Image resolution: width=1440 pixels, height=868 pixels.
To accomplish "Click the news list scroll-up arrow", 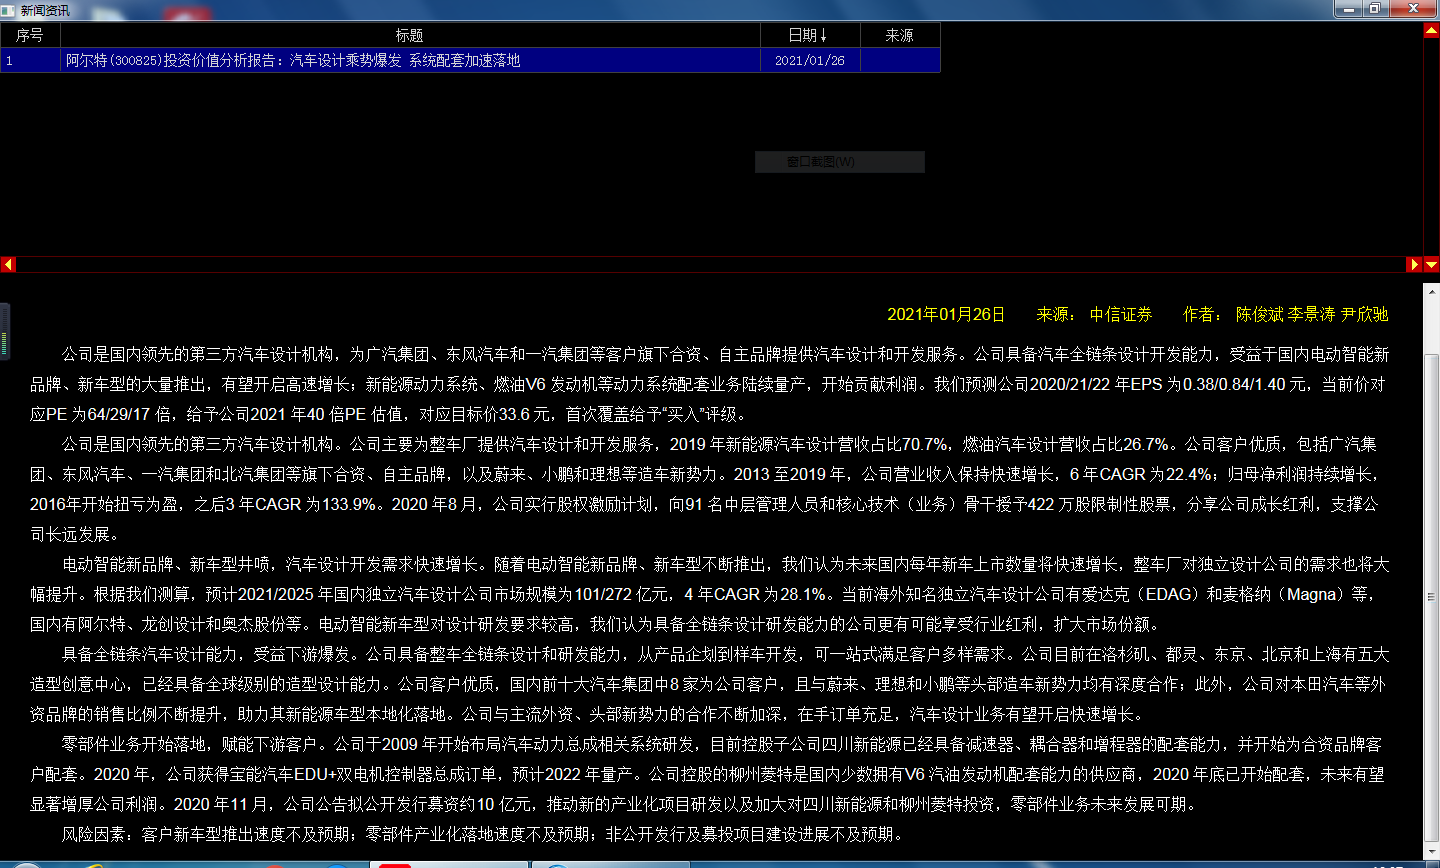I will (1431, 31).
